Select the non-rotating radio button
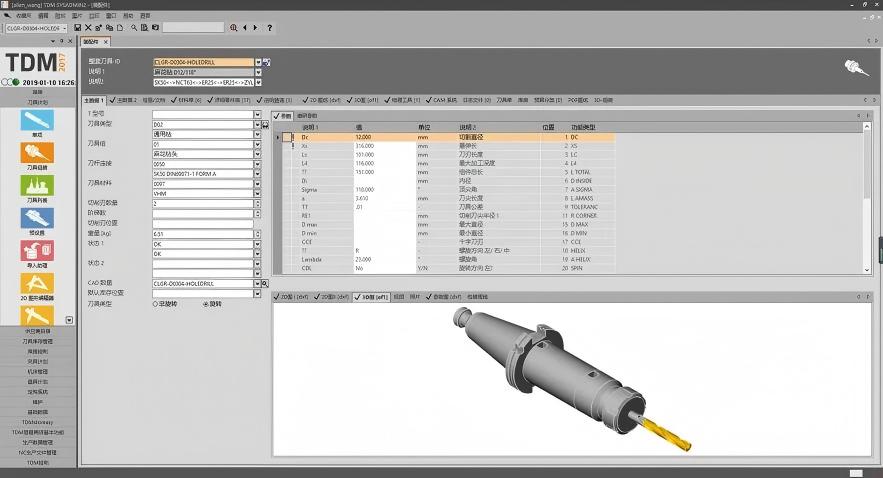Screen dimensions: 883x478 (155, 304)
